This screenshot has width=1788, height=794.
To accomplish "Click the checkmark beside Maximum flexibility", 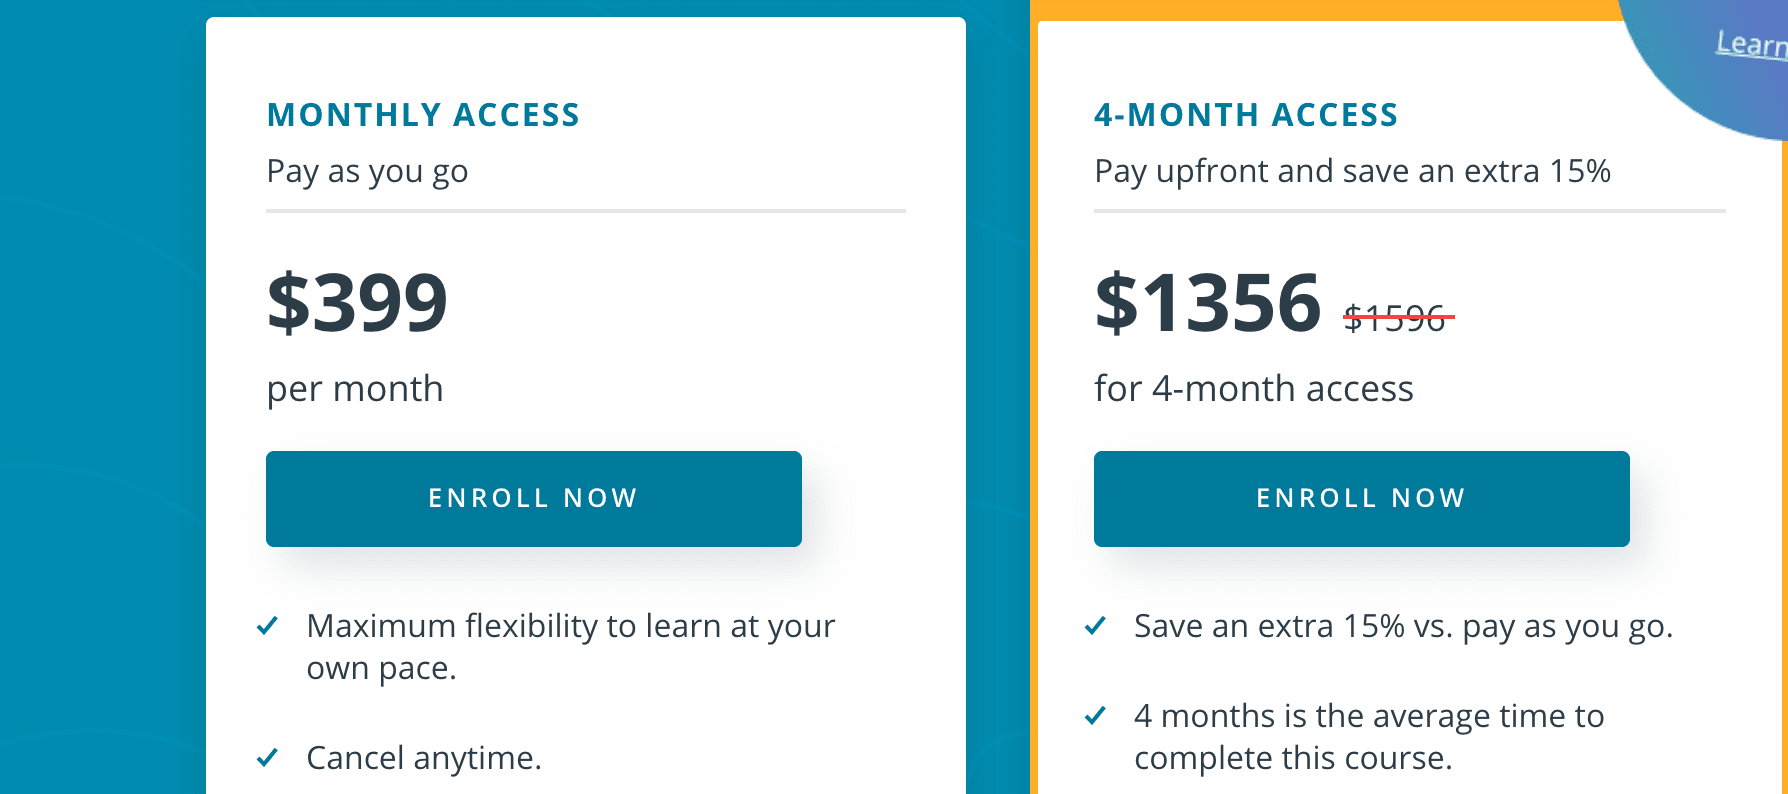I will (267, 627).
